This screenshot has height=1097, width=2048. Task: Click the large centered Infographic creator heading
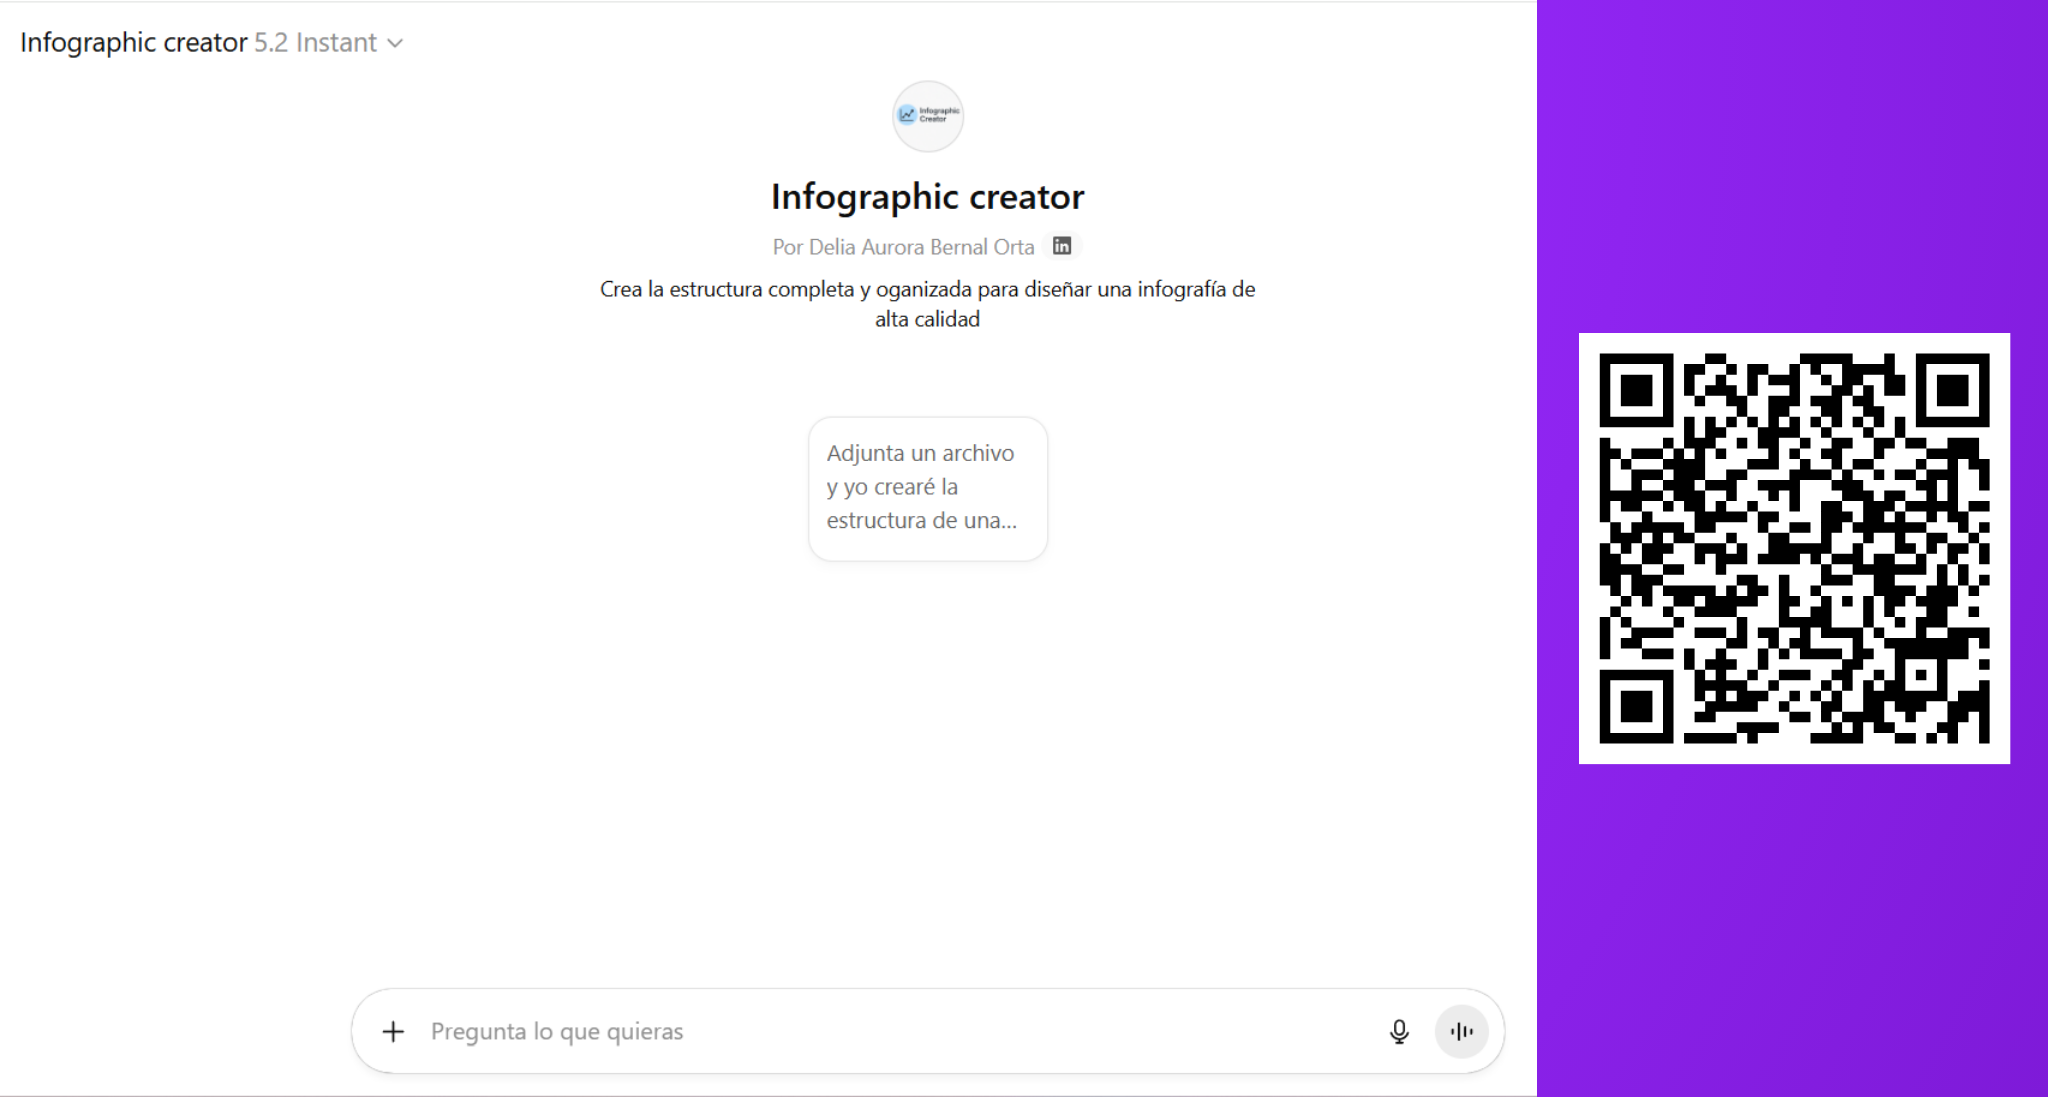click(x=927, y=197)
